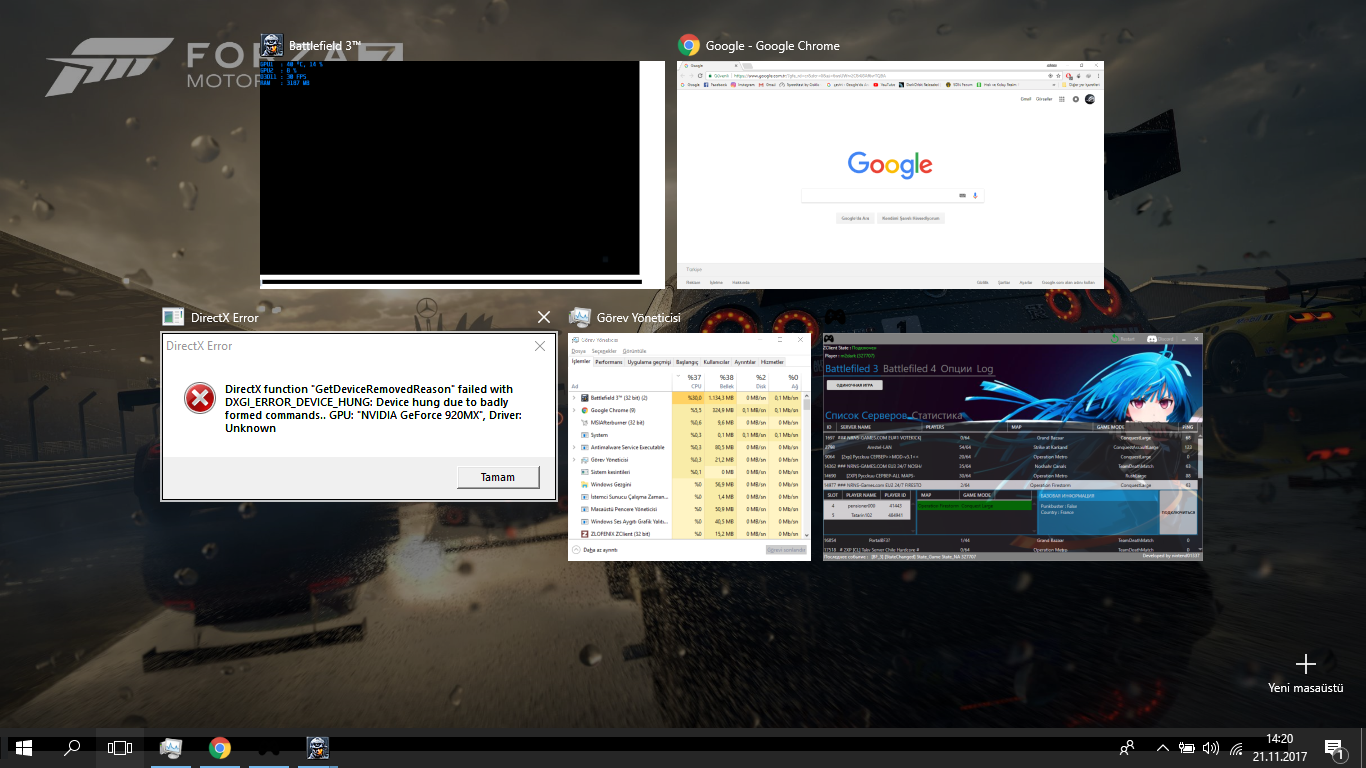Viewport: 1366px width, 768px height.
Task: Expand the Google Chrome process row
Action: coord(574,410)
